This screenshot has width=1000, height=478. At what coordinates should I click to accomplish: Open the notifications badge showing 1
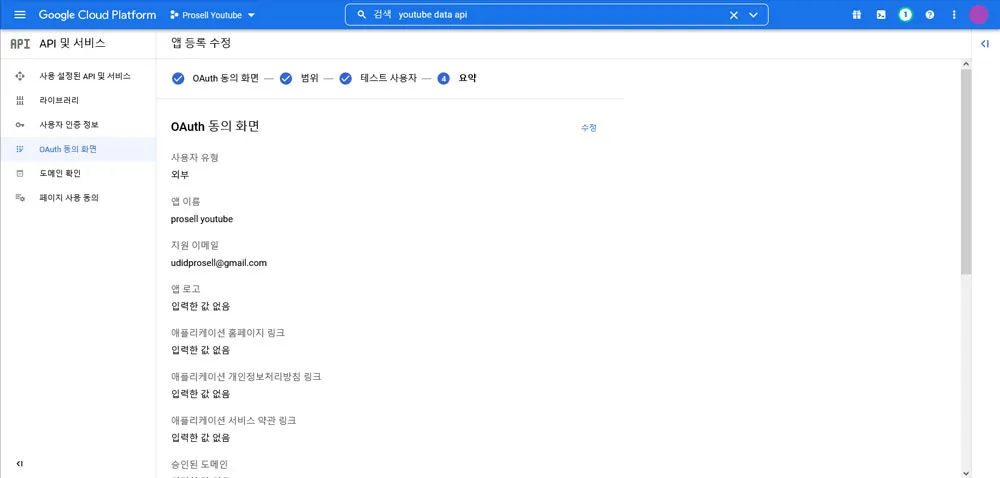tap(905, 15)
